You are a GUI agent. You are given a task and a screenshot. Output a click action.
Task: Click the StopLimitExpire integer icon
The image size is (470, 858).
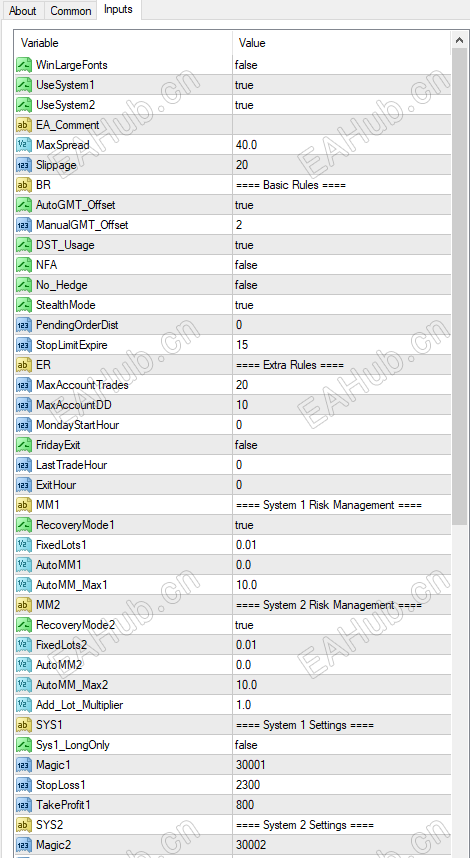point(24,345)
